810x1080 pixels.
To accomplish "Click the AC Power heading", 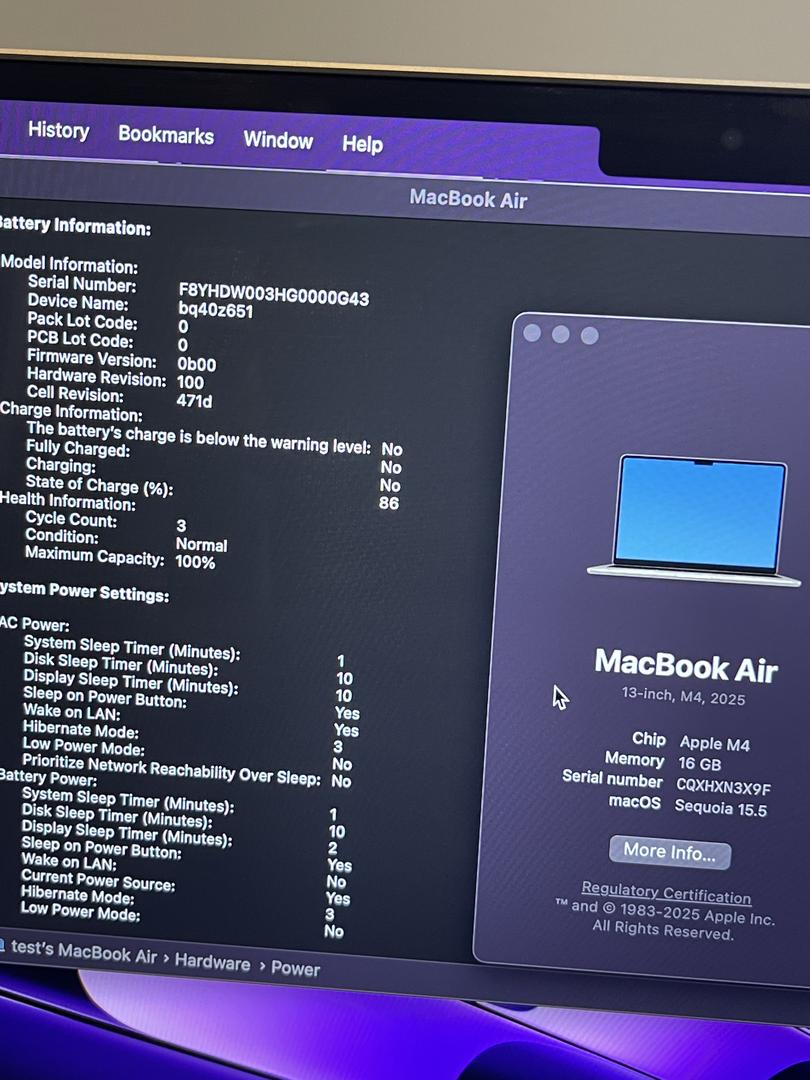I will (34, 624).
